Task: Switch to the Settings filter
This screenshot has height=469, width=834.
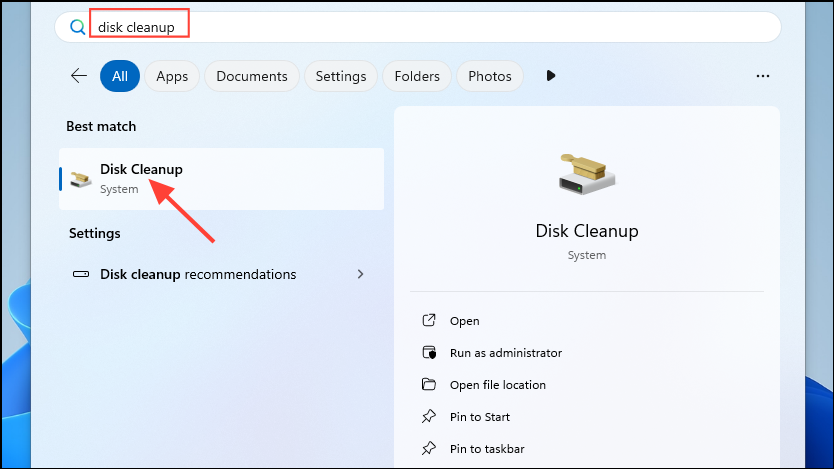Action: point(341,76)
